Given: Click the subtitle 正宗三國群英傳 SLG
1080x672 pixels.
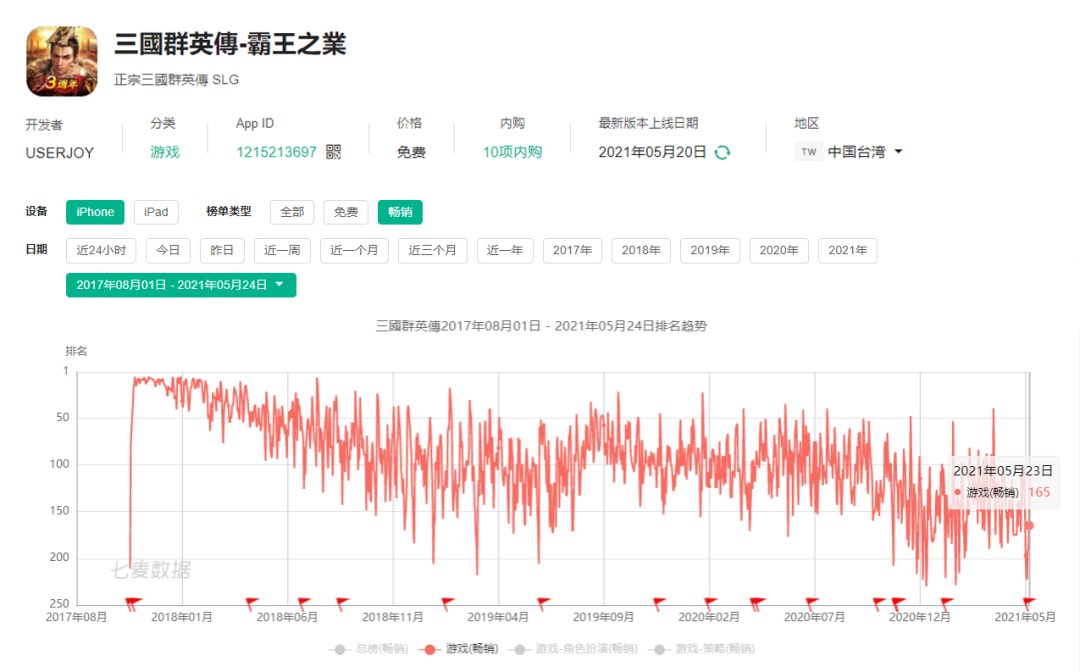Looking at the screenshot, I should tap(176, 80).
